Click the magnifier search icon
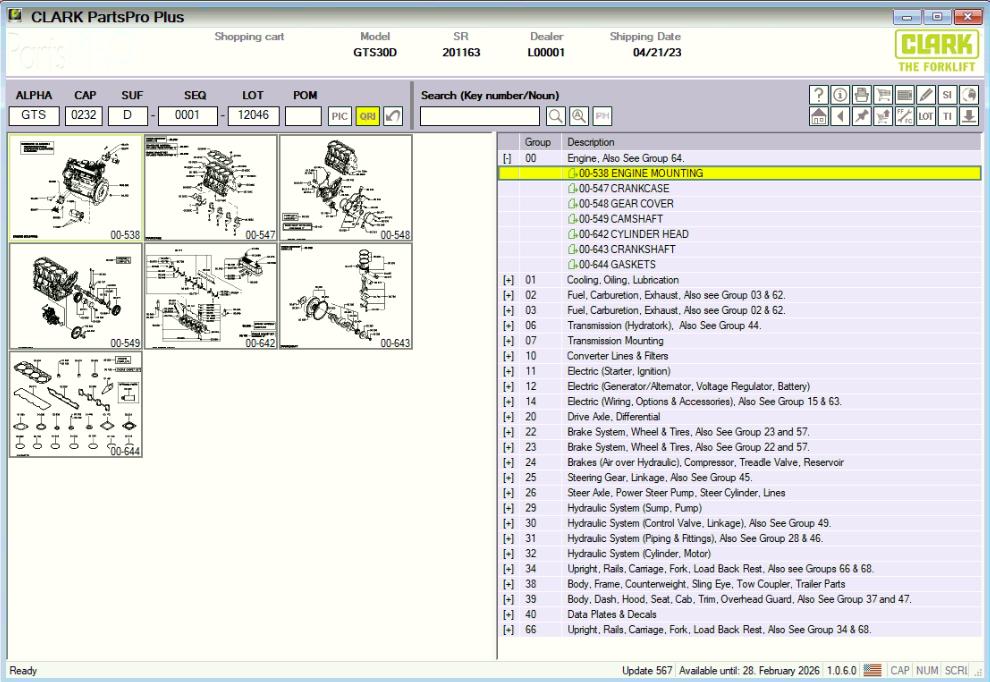The height and width of the screenshot is (682, 990). click(555, 116)
